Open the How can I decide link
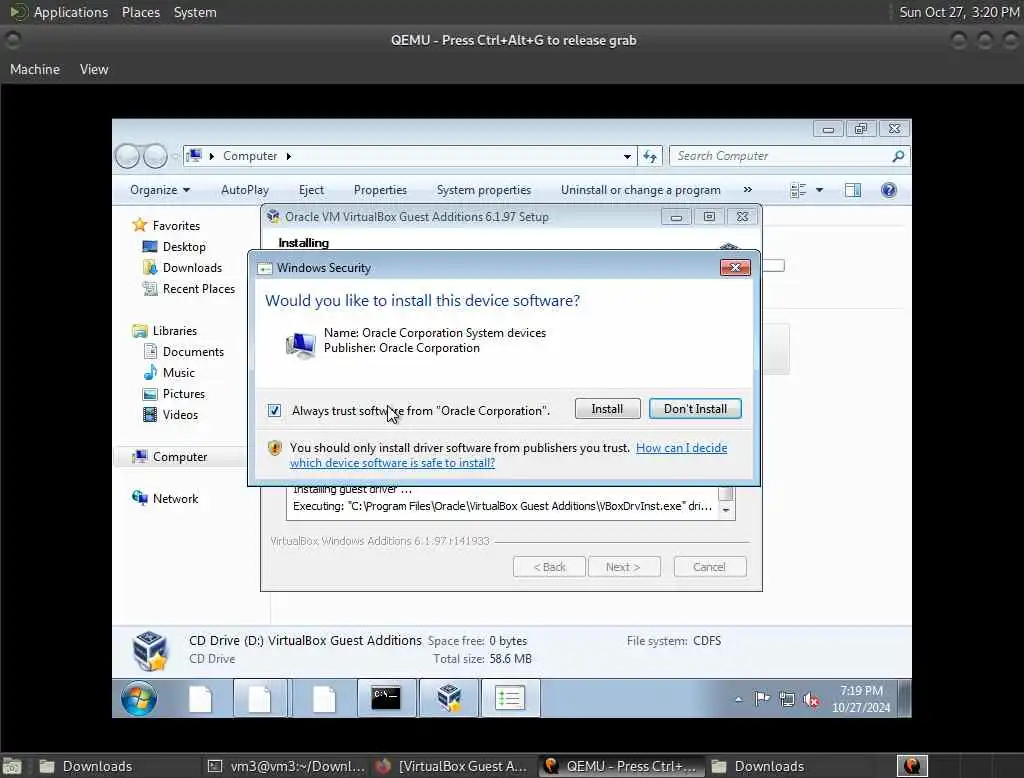 pos(681,448)
